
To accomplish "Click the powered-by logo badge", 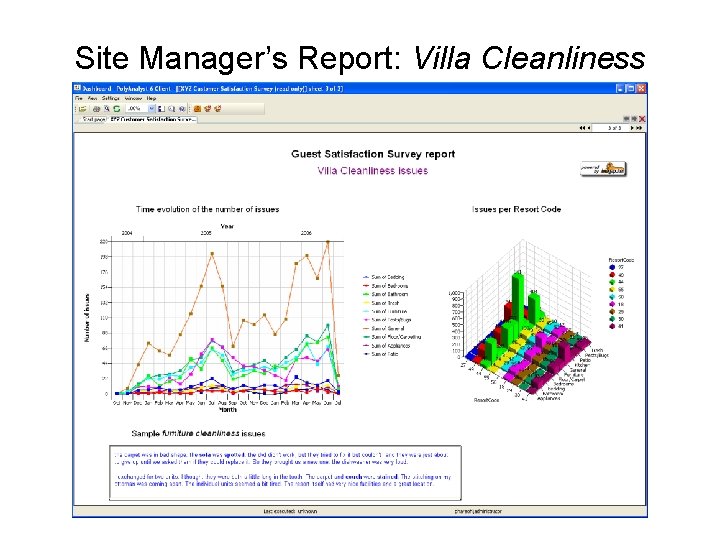I will 603,169.
